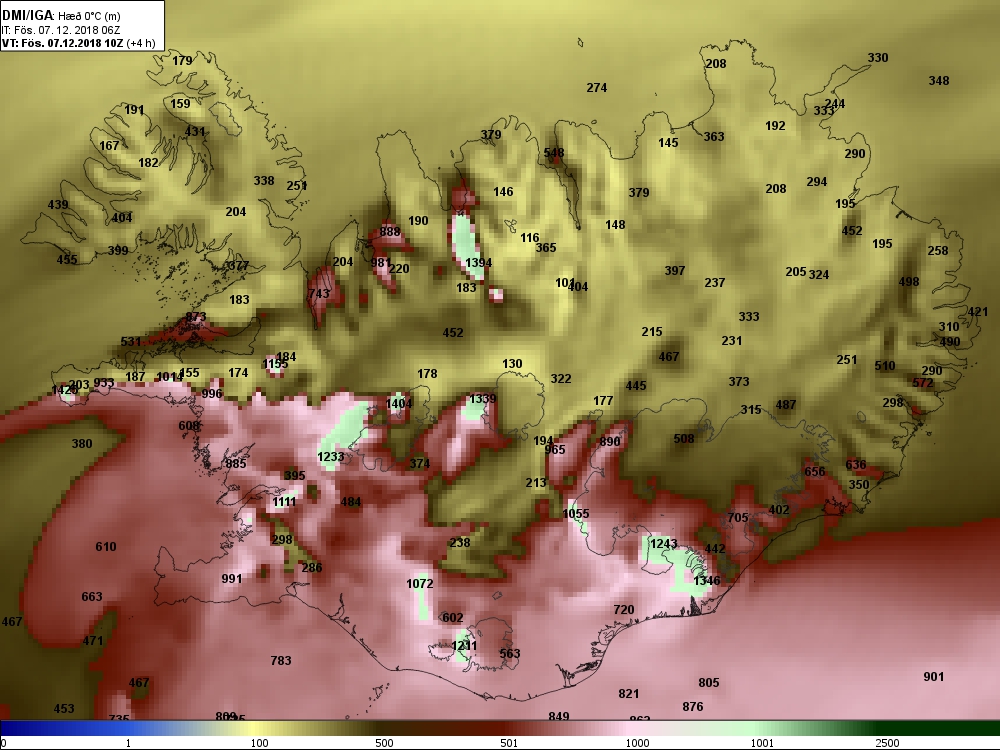Image resolution: width=1000 pixels, height=750 pixels.
Task: Select the map value 380
Action: click(82, 443)
